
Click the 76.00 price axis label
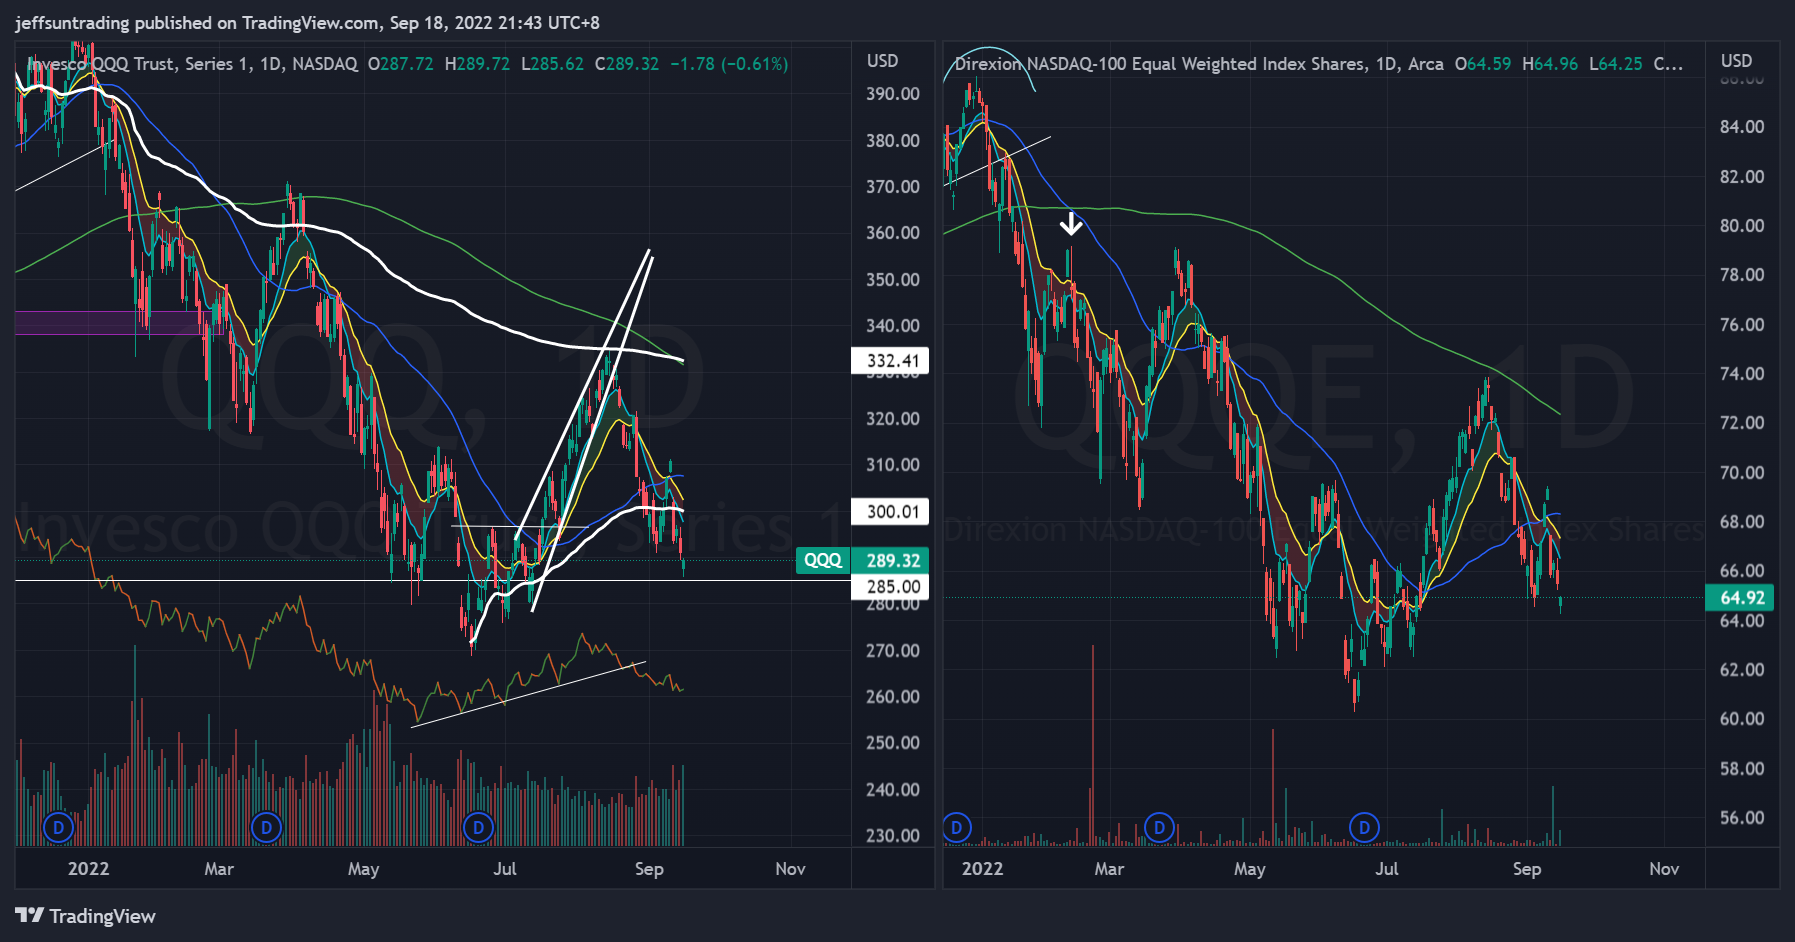1742,325
